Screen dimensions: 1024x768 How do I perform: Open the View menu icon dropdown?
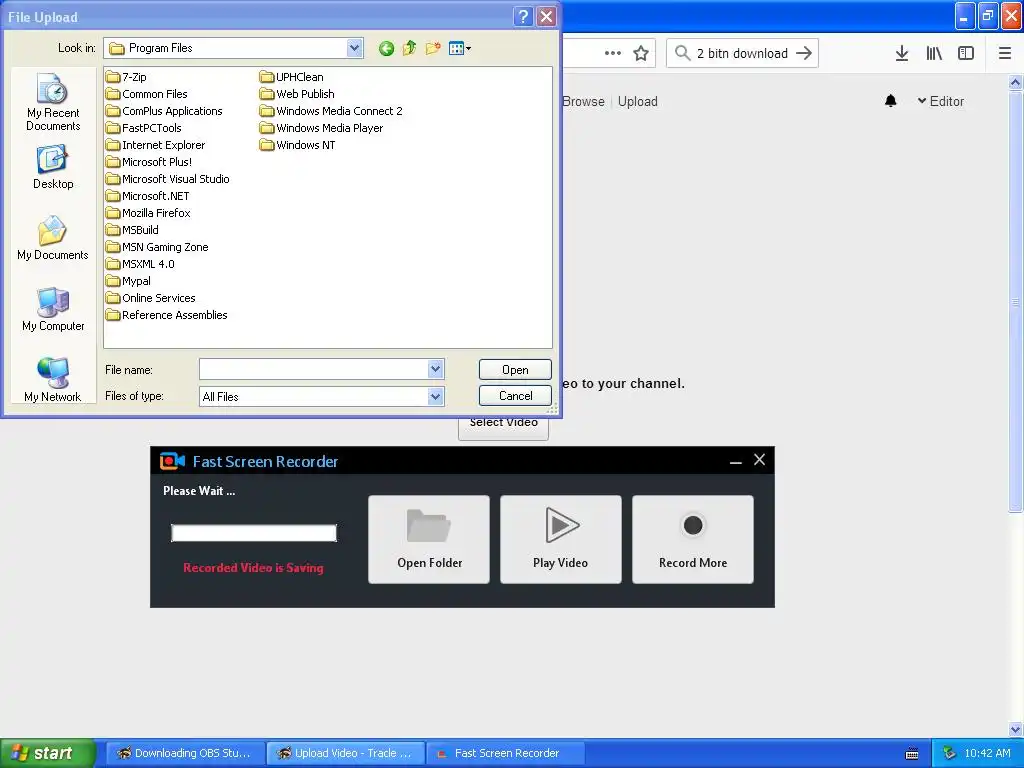pyautogui.click(x=460, y=48)
